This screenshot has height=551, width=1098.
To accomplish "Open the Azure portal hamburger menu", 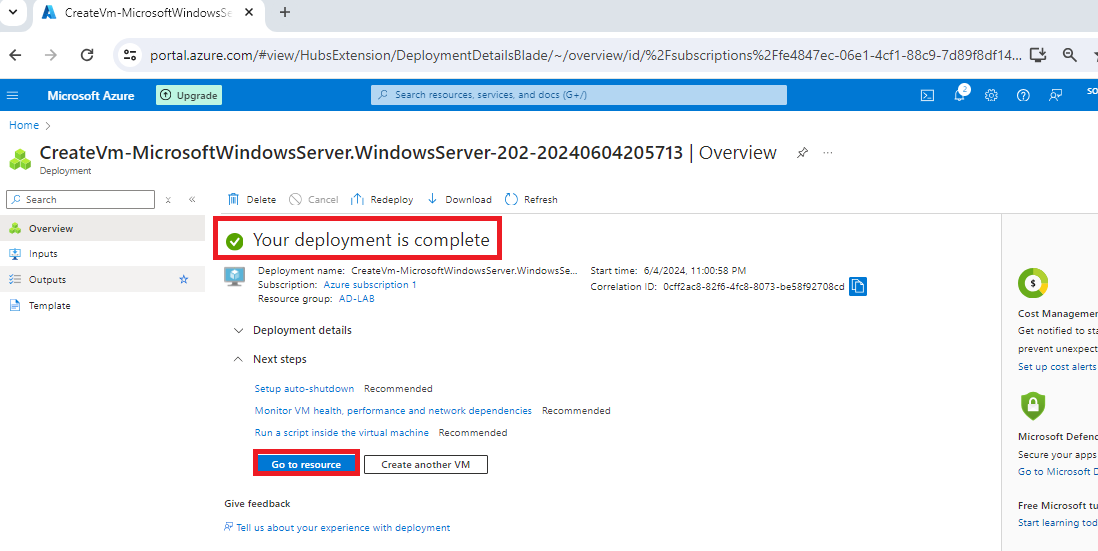I will pos(13,96).
